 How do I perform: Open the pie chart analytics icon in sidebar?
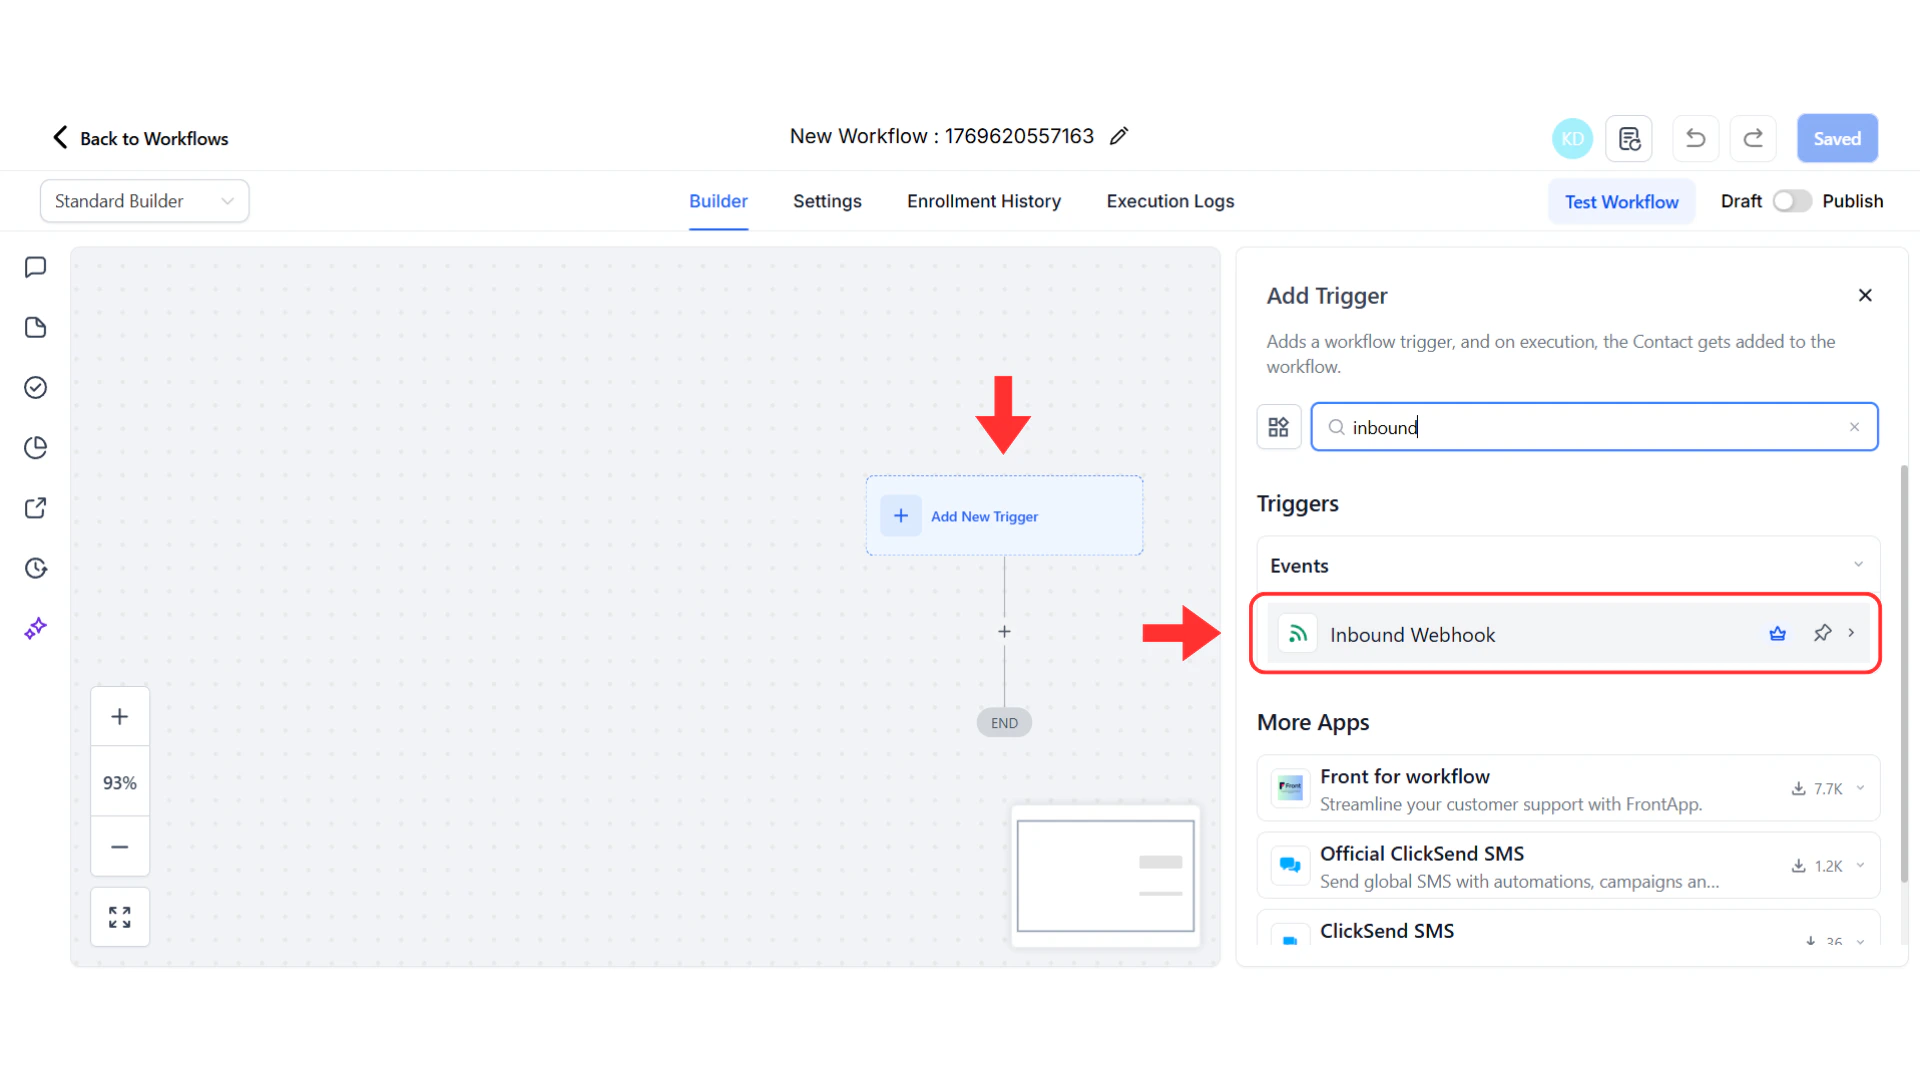click(x=36, y=447)
